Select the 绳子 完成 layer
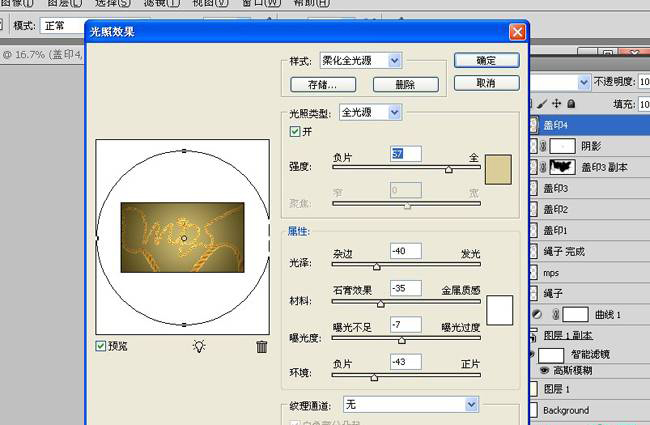This screenshot has width=650, height=425. [590, 251]
